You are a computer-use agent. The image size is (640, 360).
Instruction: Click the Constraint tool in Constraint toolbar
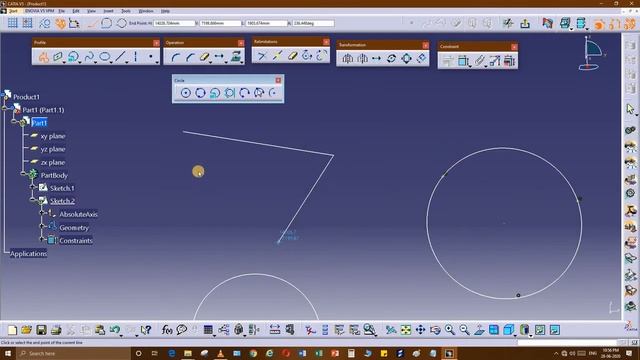(x=463, y=61)
